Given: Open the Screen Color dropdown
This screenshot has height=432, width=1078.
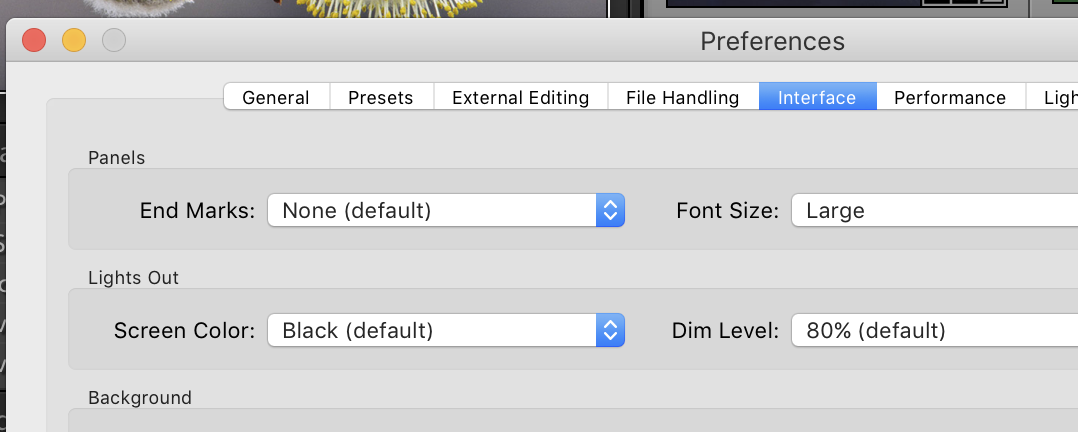Looking at the screenshot, I should 446,330.
